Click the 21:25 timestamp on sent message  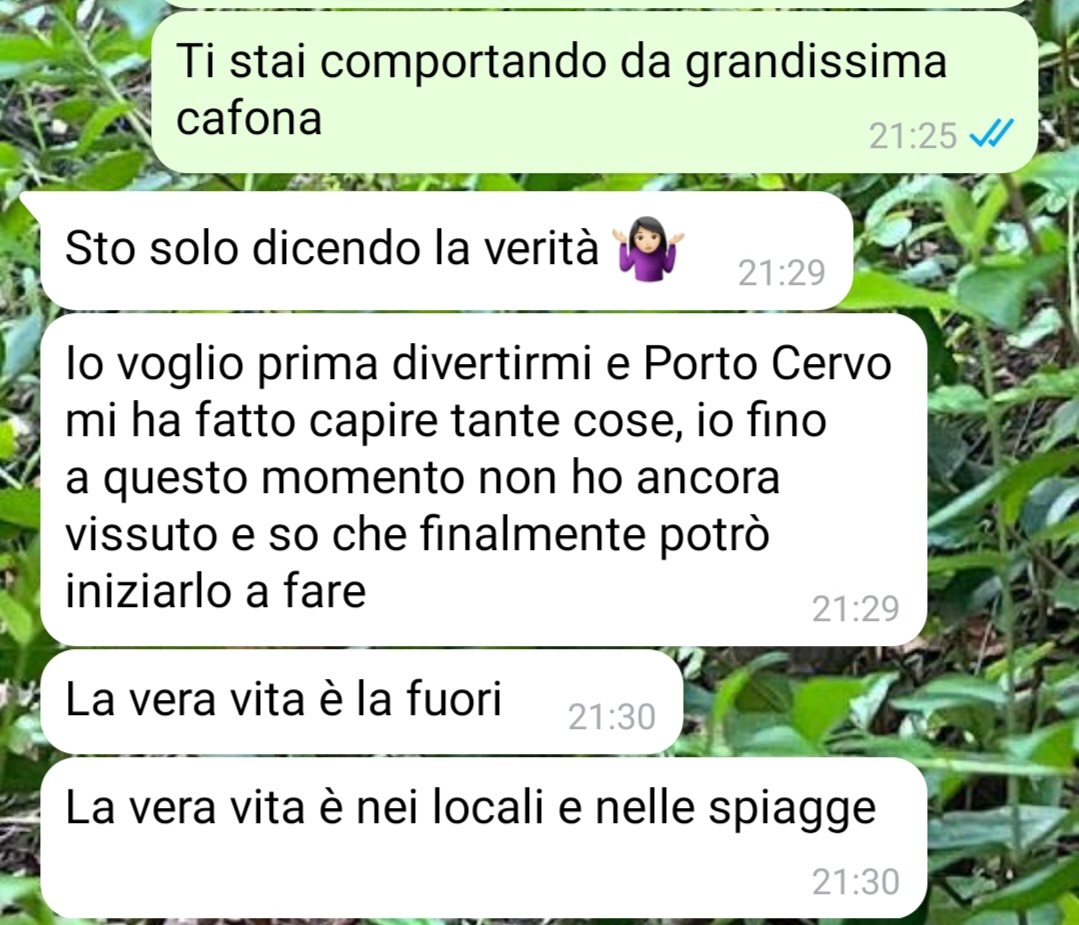912,136
